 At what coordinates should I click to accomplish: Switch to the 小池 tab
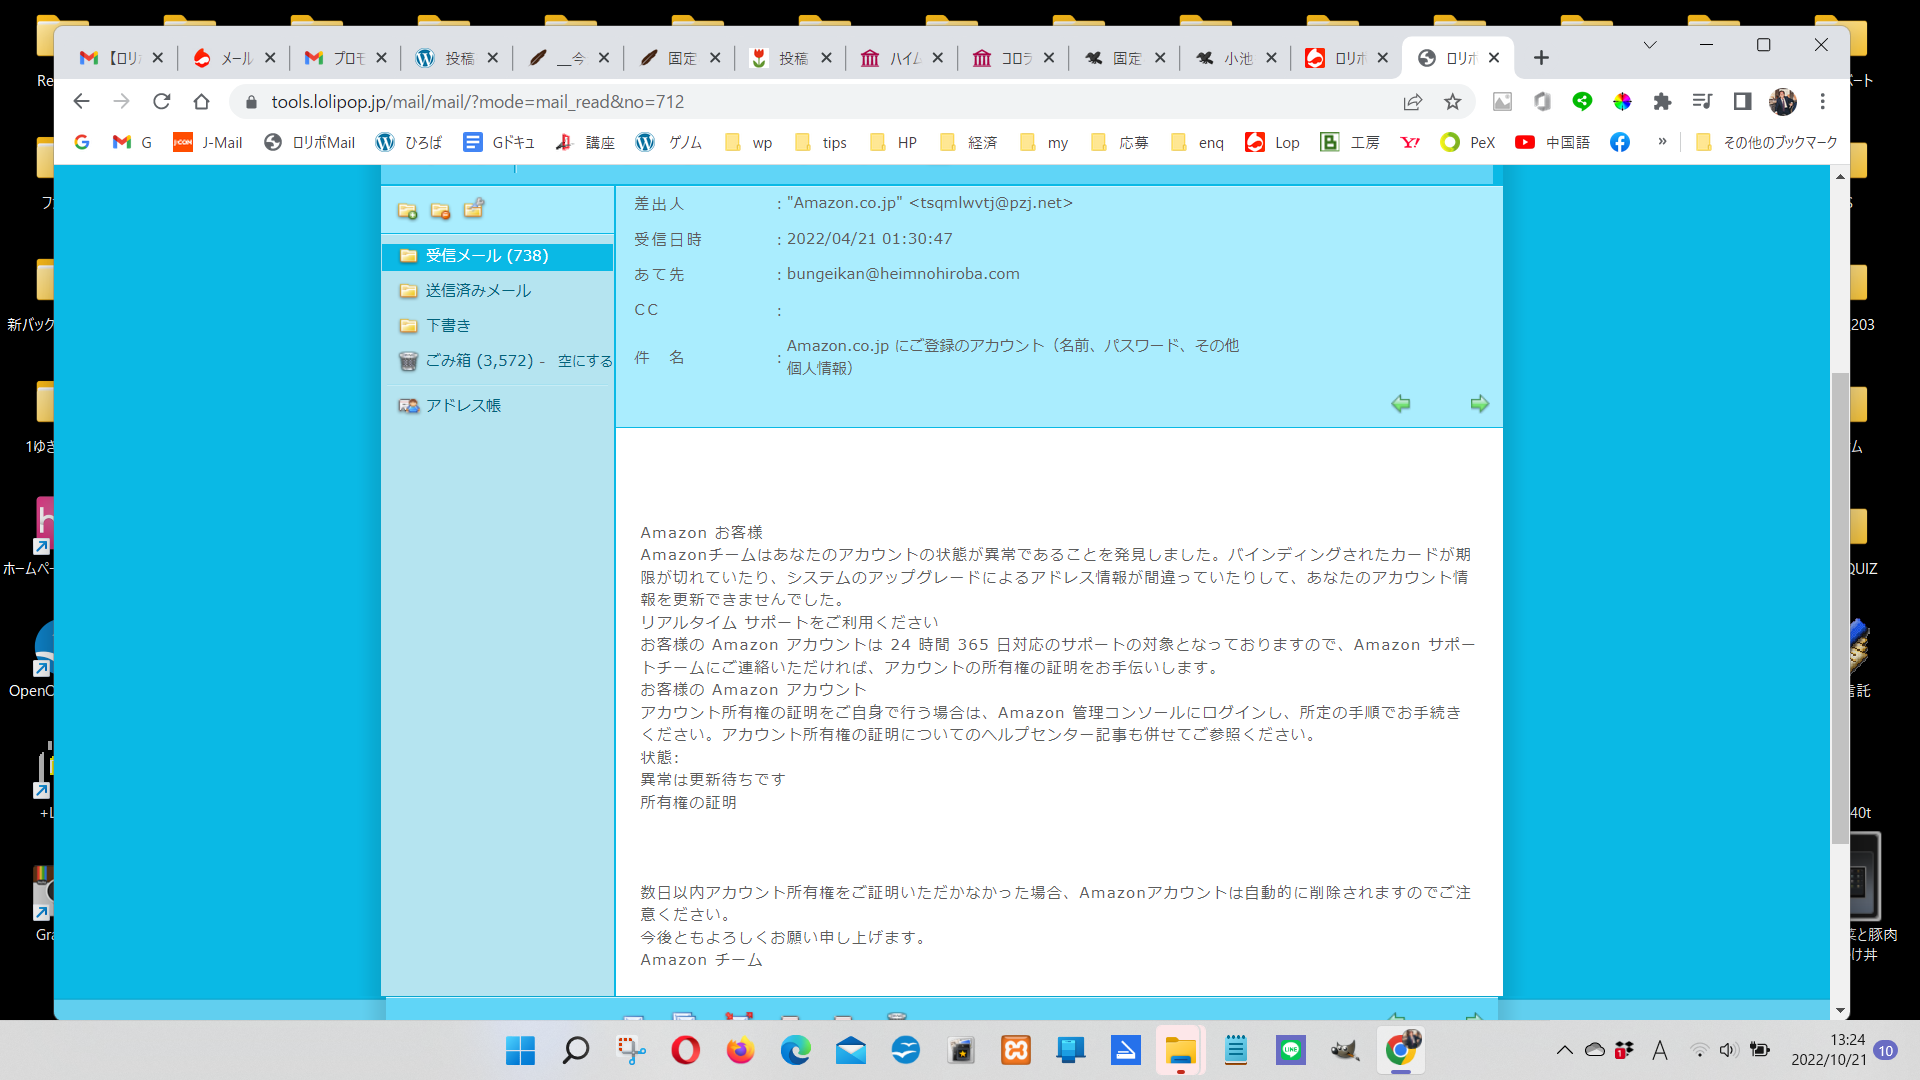pyautogui.click(x=1235, y=58)
